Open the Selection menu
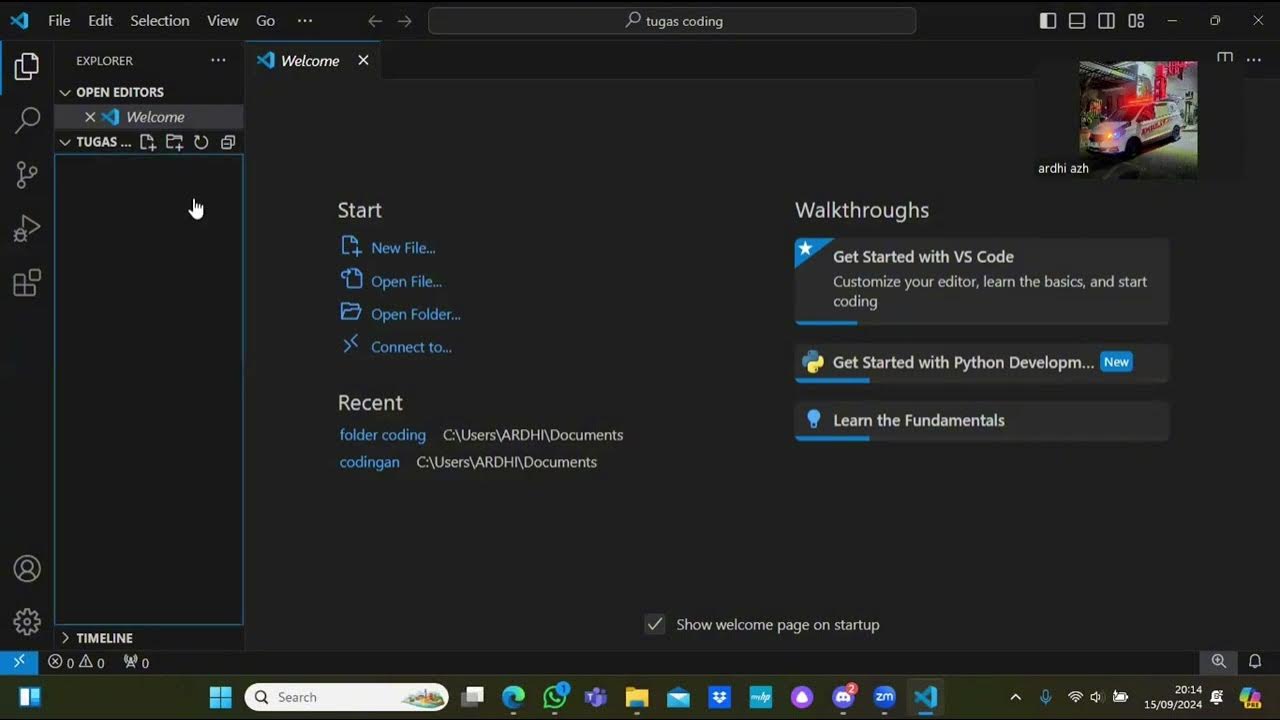Screen dimensions: 1280x720 159,20
